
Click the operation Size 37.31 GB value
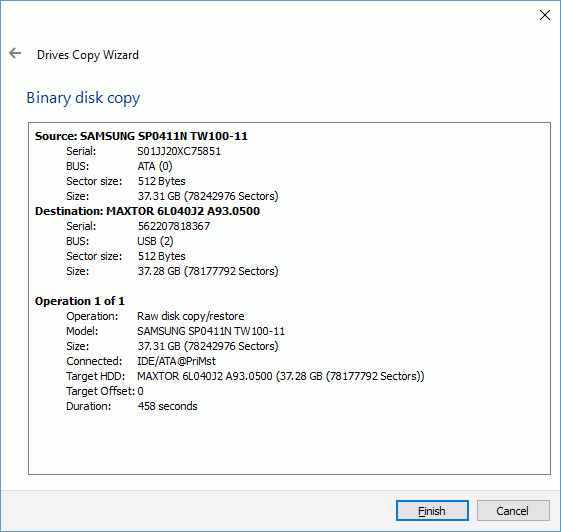pos(208,346)
